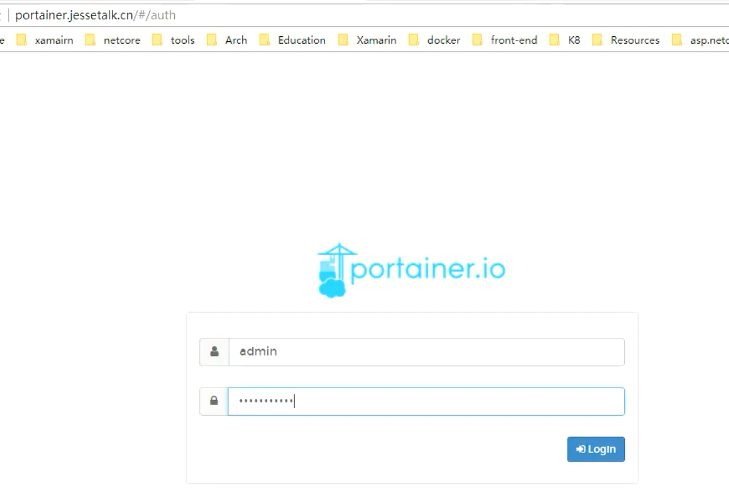This screenshot has width=729, height=498.
Task: Open the asp.net bookmark folder
Action: click(x=700, y=40)
